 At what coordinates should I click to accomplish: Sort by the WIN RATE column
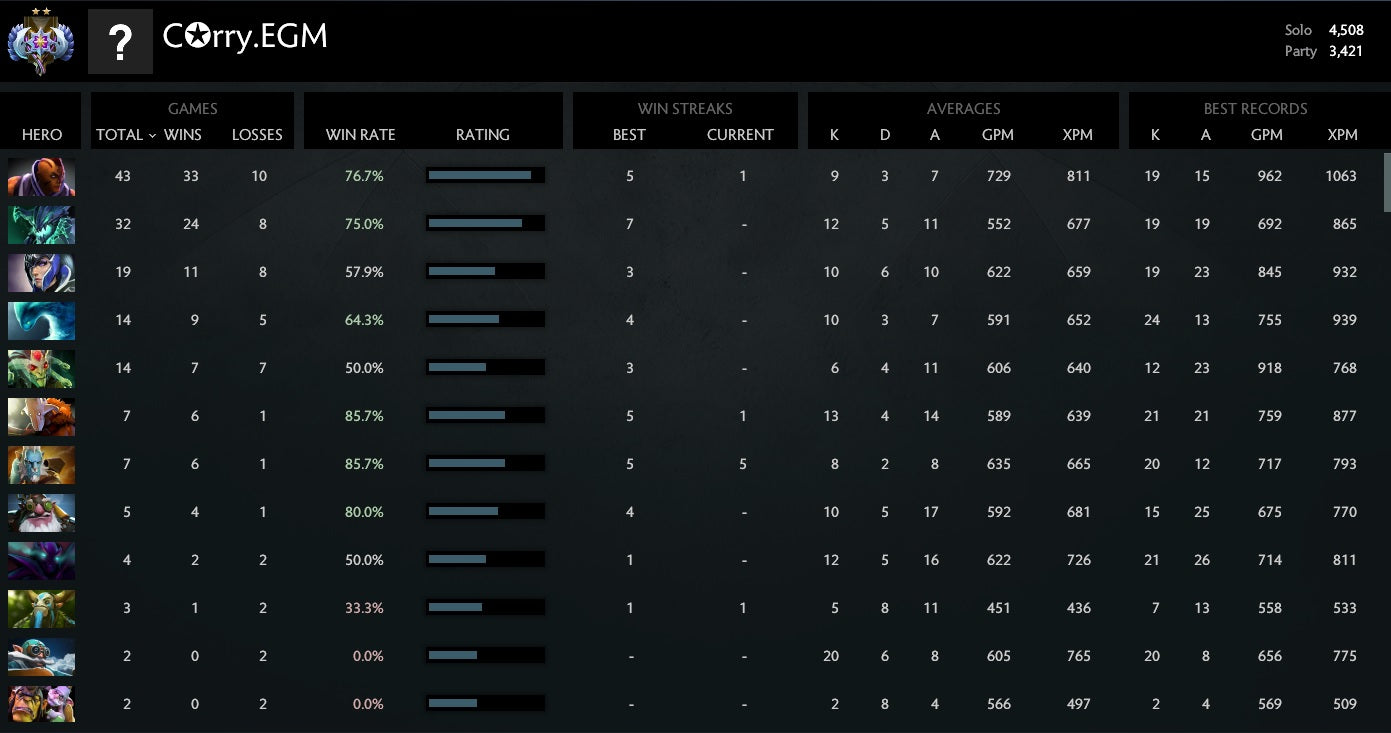[360, 135]
